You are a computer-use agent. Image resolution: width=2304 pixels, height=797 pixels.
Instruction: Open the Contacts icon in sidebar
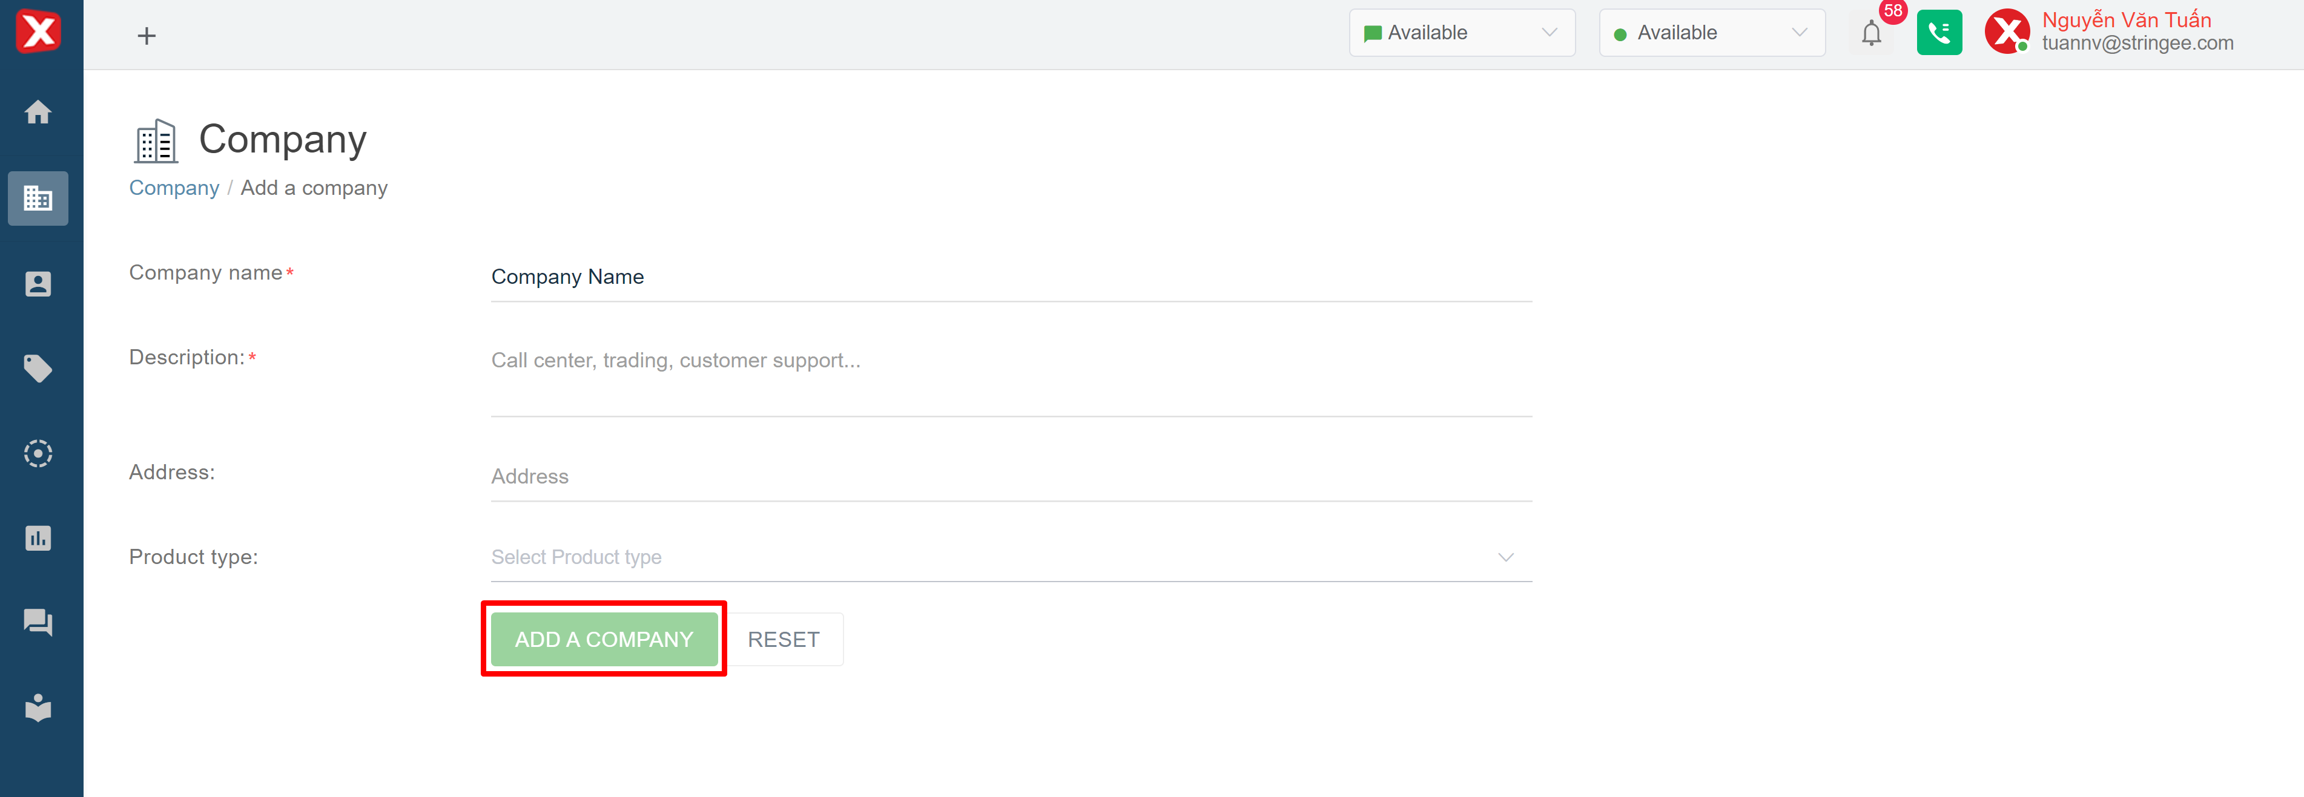38,284
